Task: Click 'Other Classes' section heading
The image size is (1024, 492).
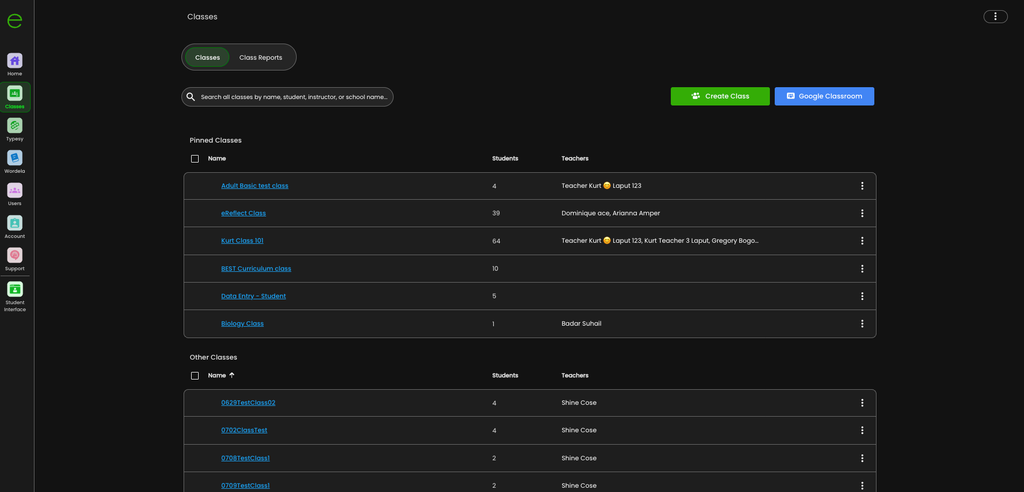Action: [x=214, y=357]
